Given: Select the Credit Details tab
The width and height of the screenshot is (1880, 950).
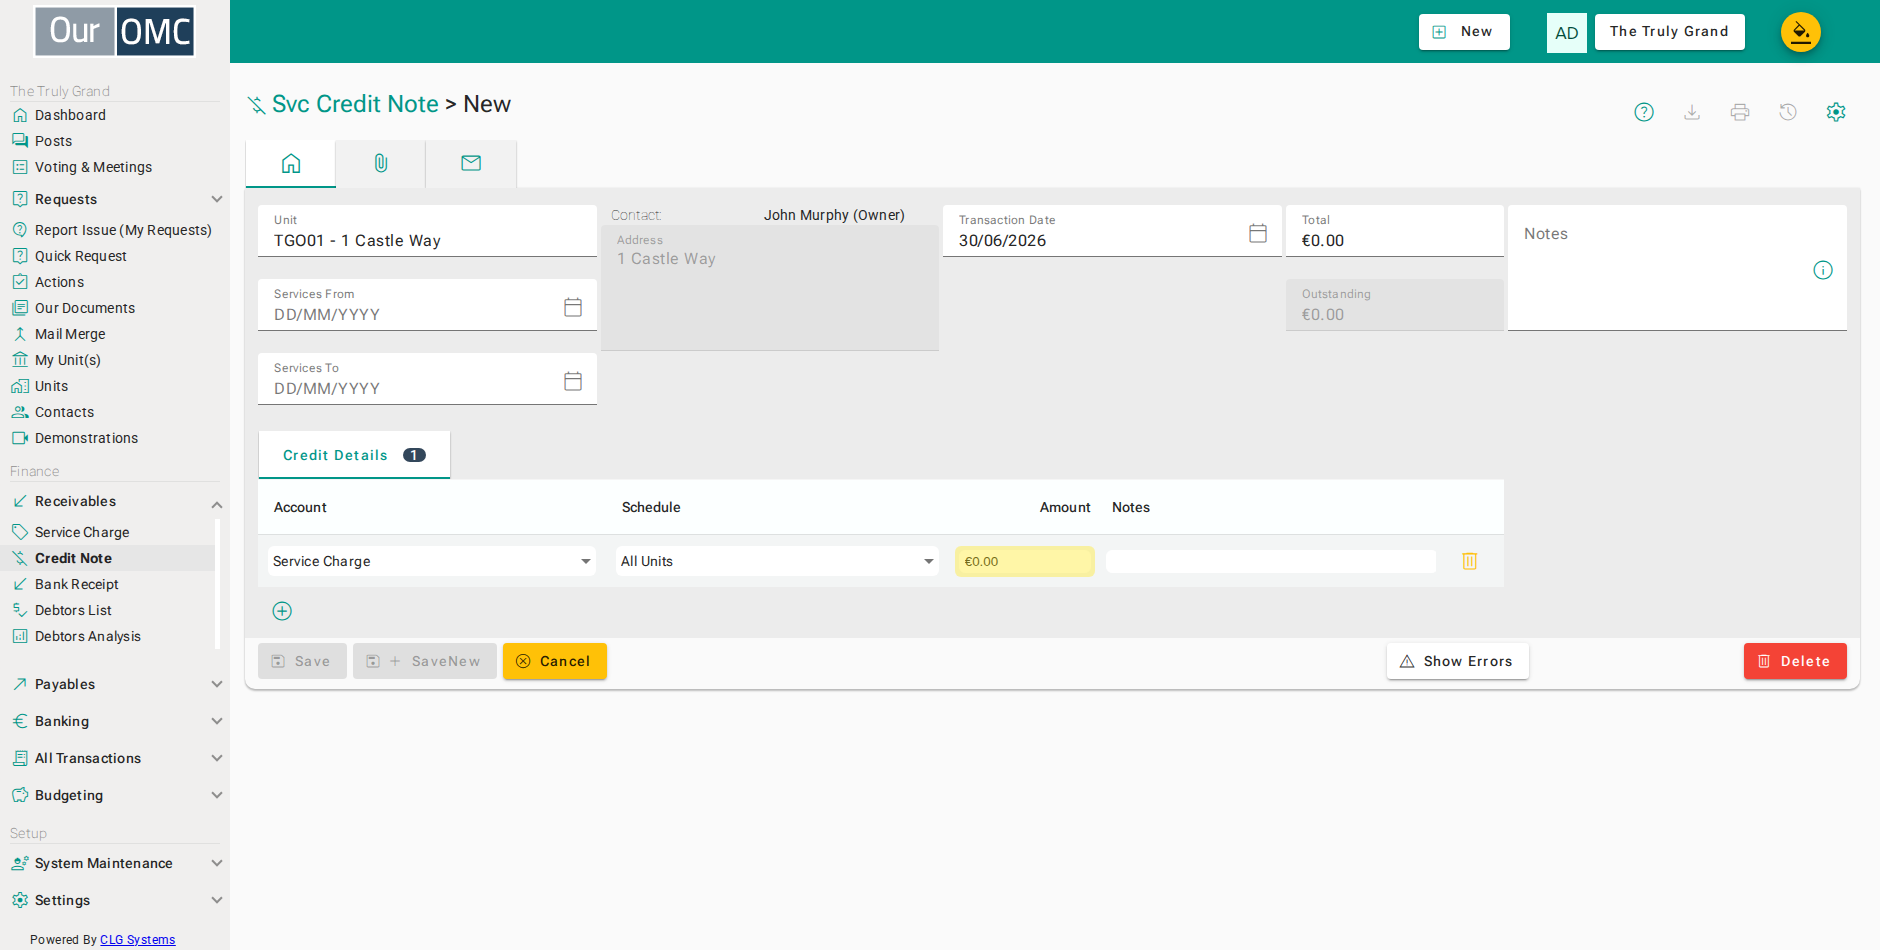Looking at the screenshot, I should coord(354,455).
